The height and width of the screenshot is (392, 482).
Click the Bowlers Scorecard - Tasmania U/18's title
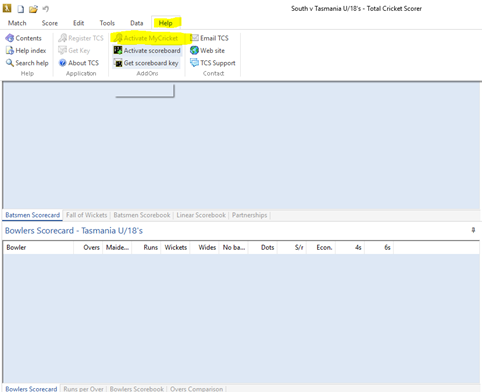74,231
